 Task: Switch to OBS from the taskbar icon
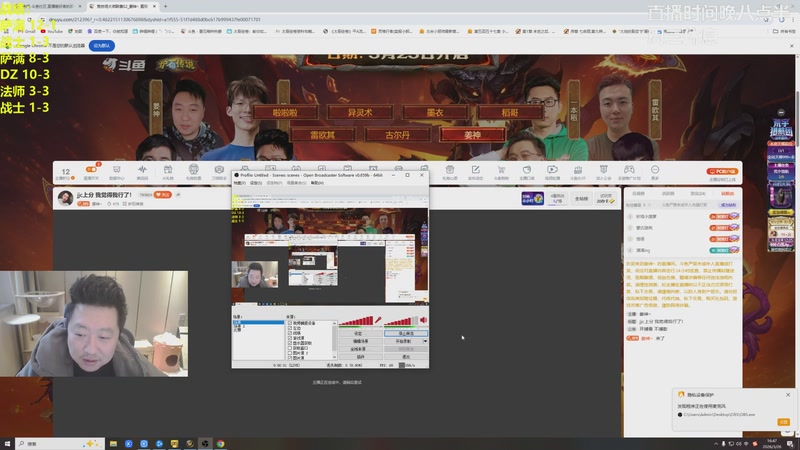click(x=205, y=444)
